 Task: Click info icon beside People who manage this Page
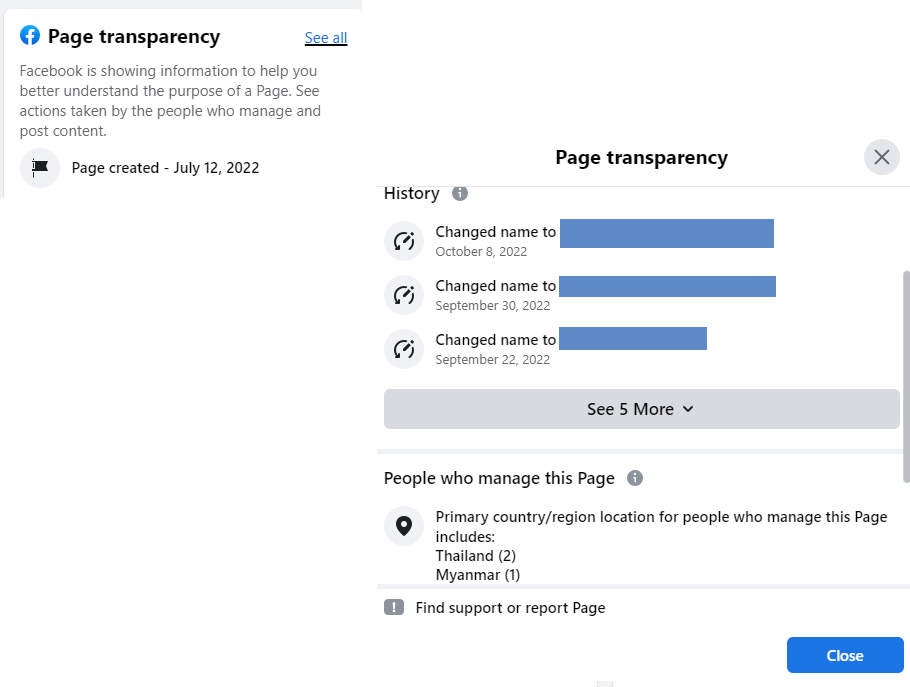(x=635, y=478)
